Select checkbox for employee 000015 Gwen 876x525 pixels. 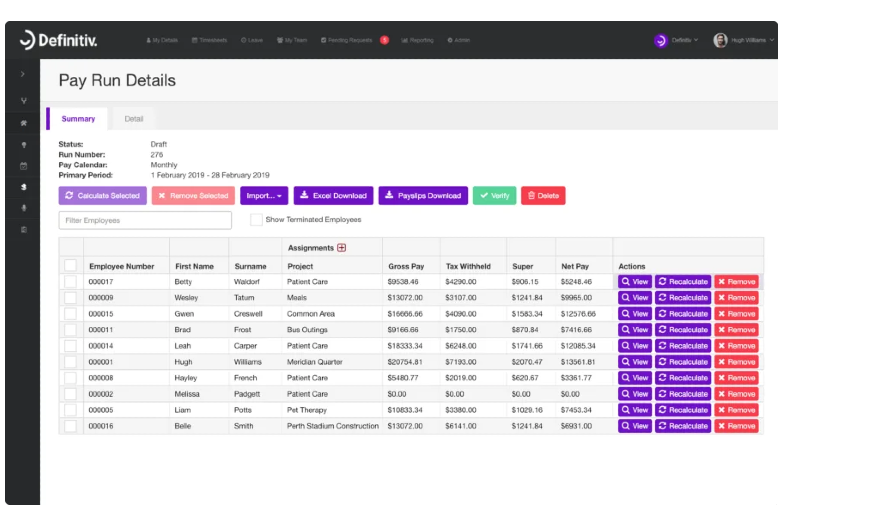click(70, 313)
